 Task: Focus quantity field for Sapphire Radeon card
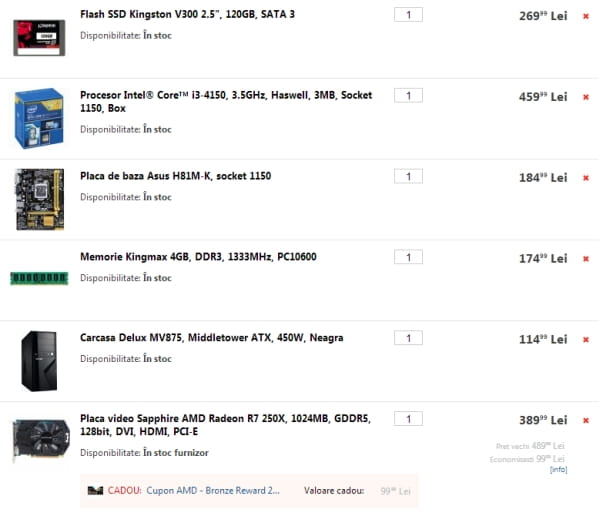coord(408,418)
